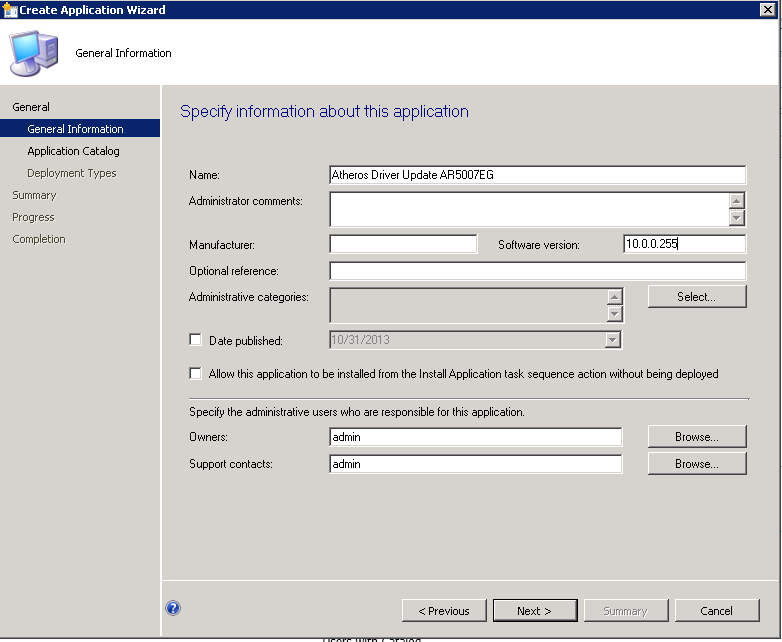
Task: Check Allow install from task sequence option
Action: pyautogui.click(x=195, y=374)
